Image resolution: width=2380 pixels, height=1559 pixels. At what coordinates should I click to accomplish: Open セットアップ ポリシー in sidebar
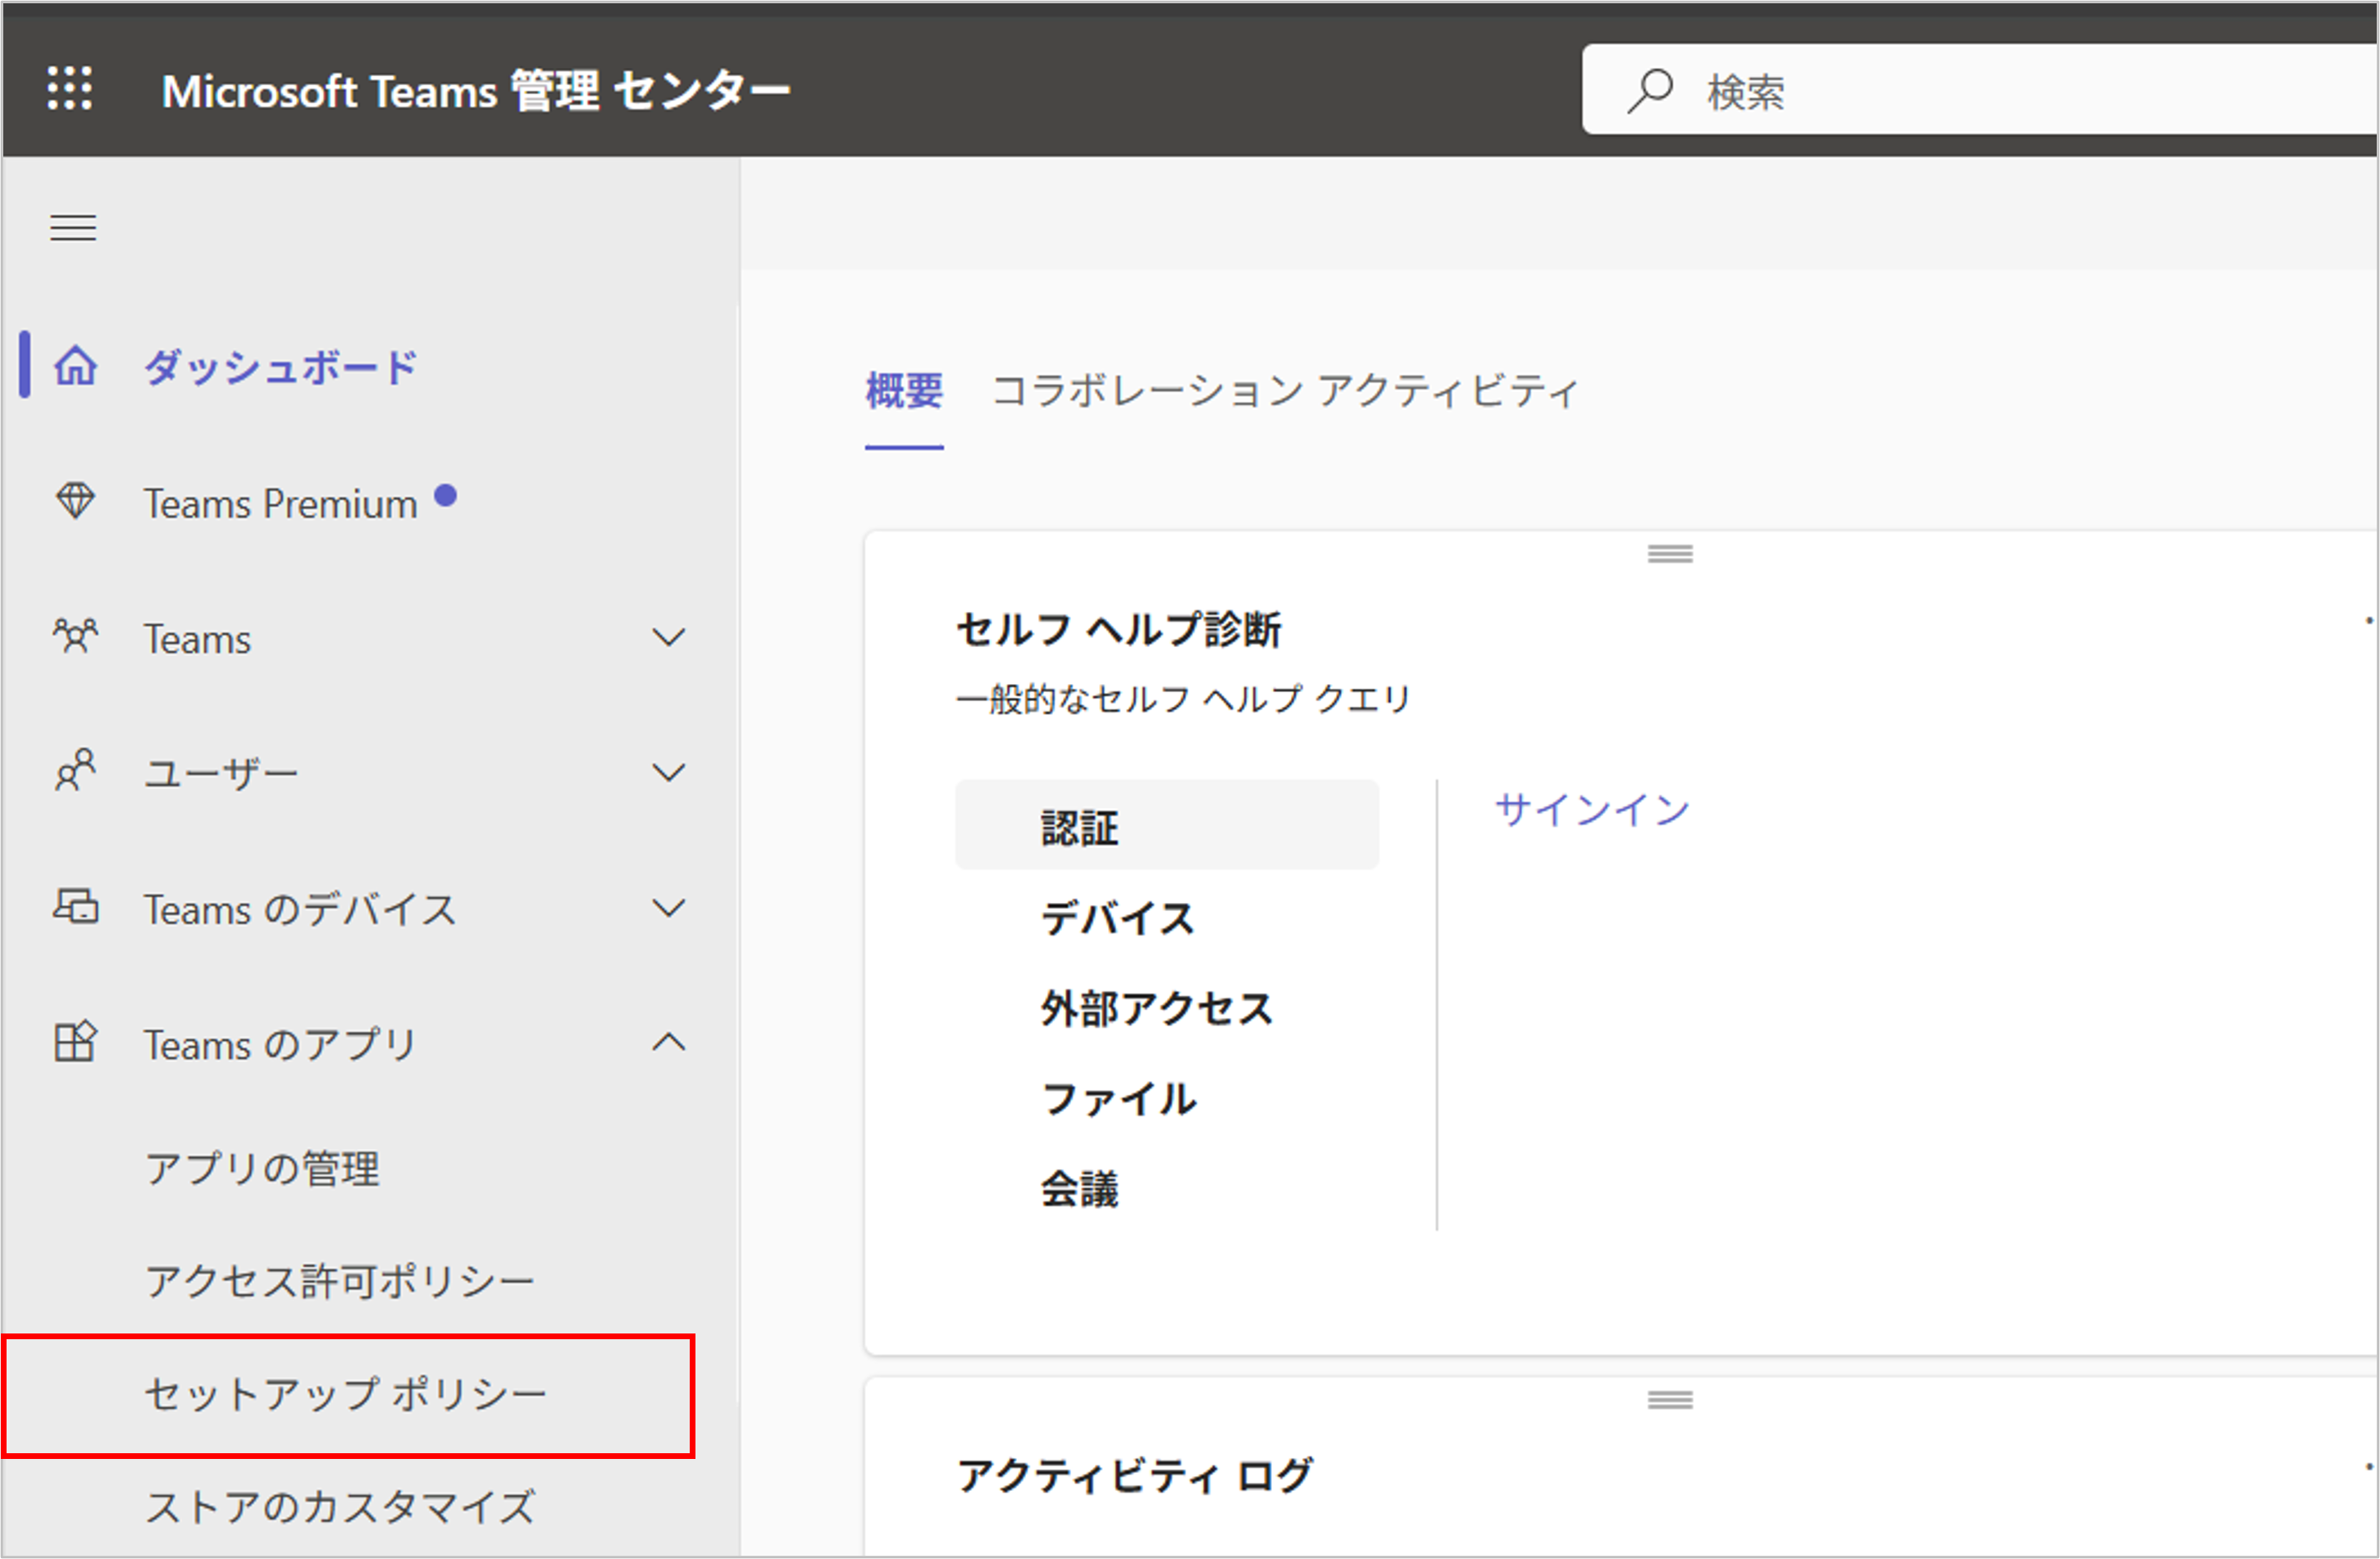[x=346, y=1395]
